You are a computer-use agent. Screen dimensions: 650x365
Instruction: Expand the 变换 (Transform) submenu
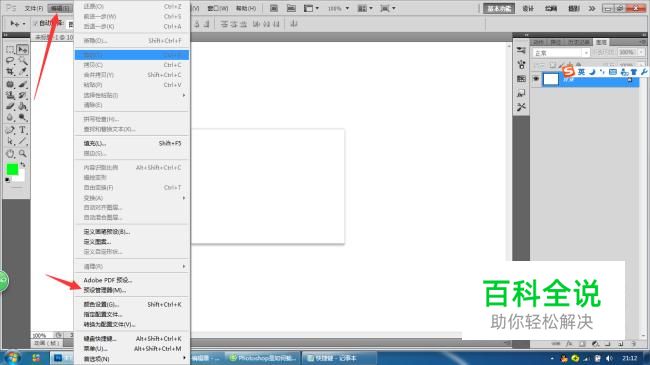point(131,198)
